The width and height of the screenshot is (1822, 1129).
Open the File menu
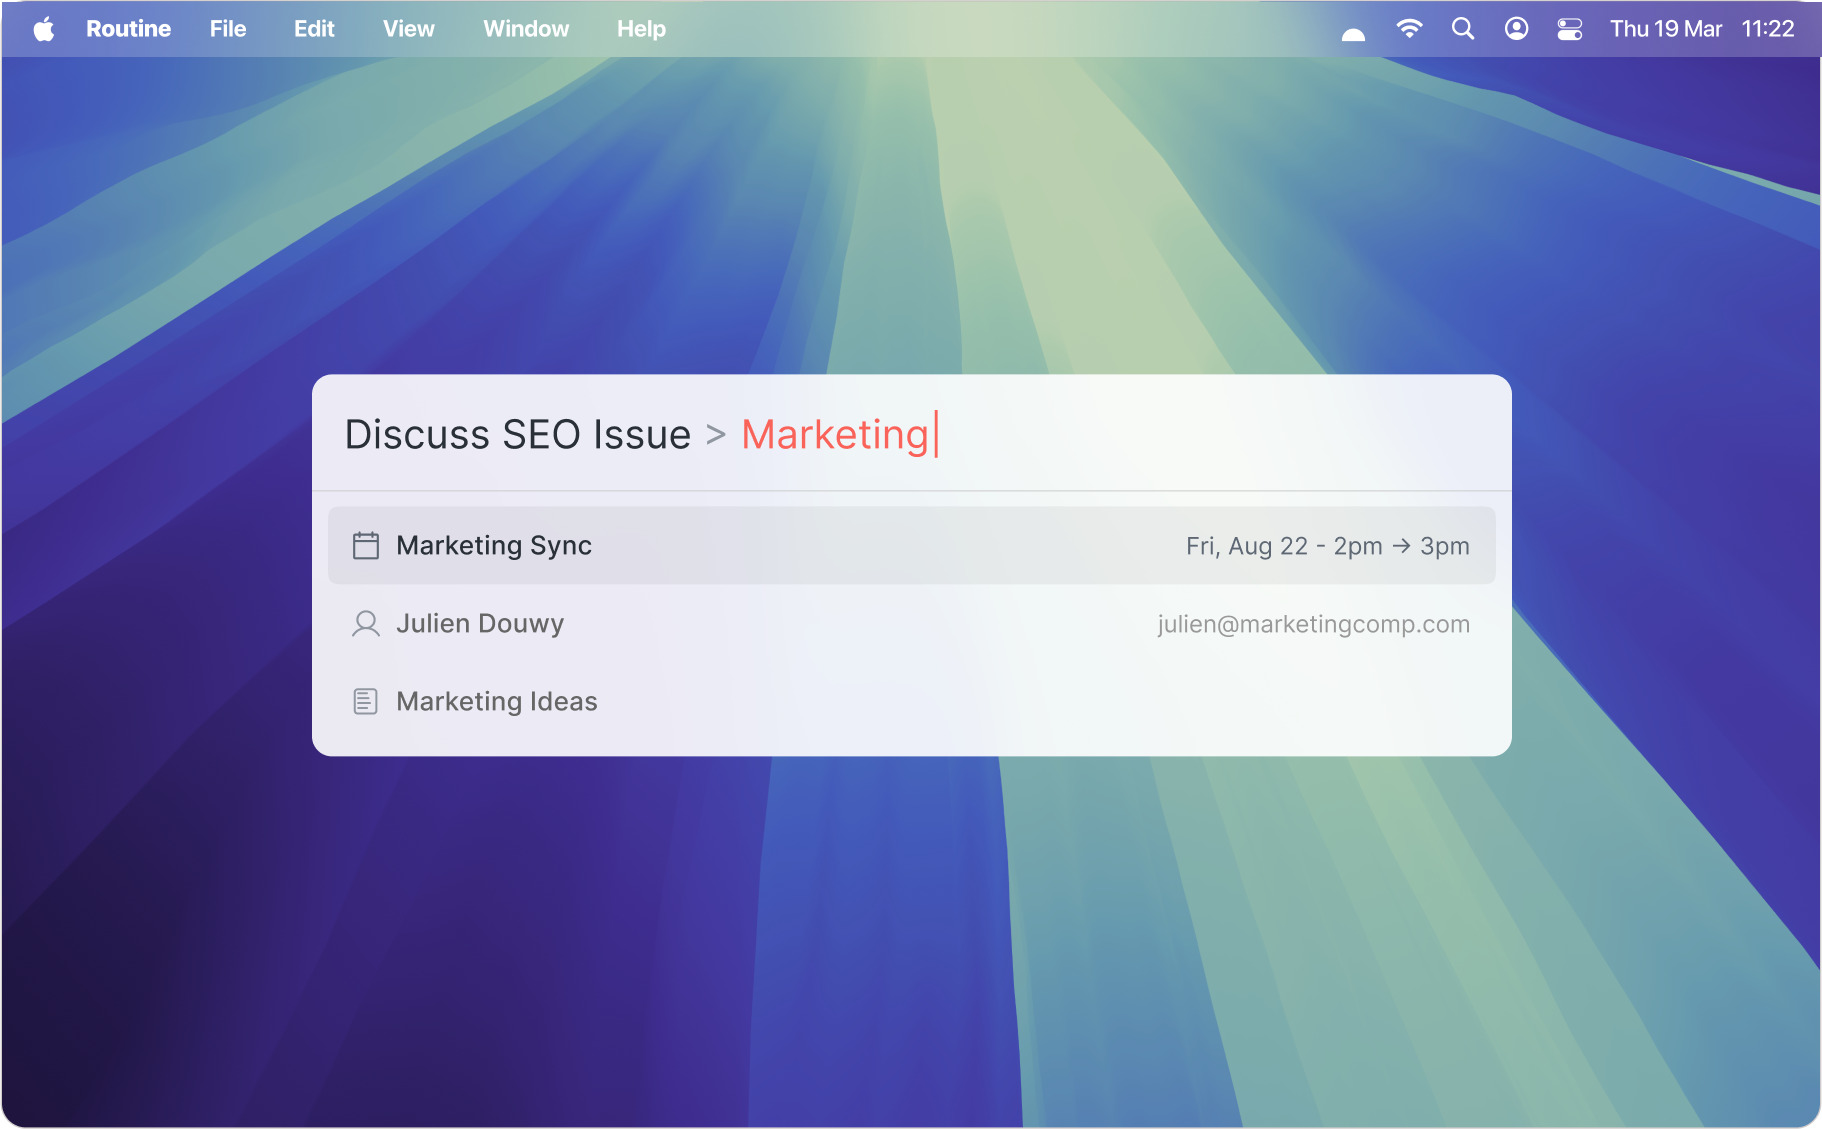coord(228,29)
